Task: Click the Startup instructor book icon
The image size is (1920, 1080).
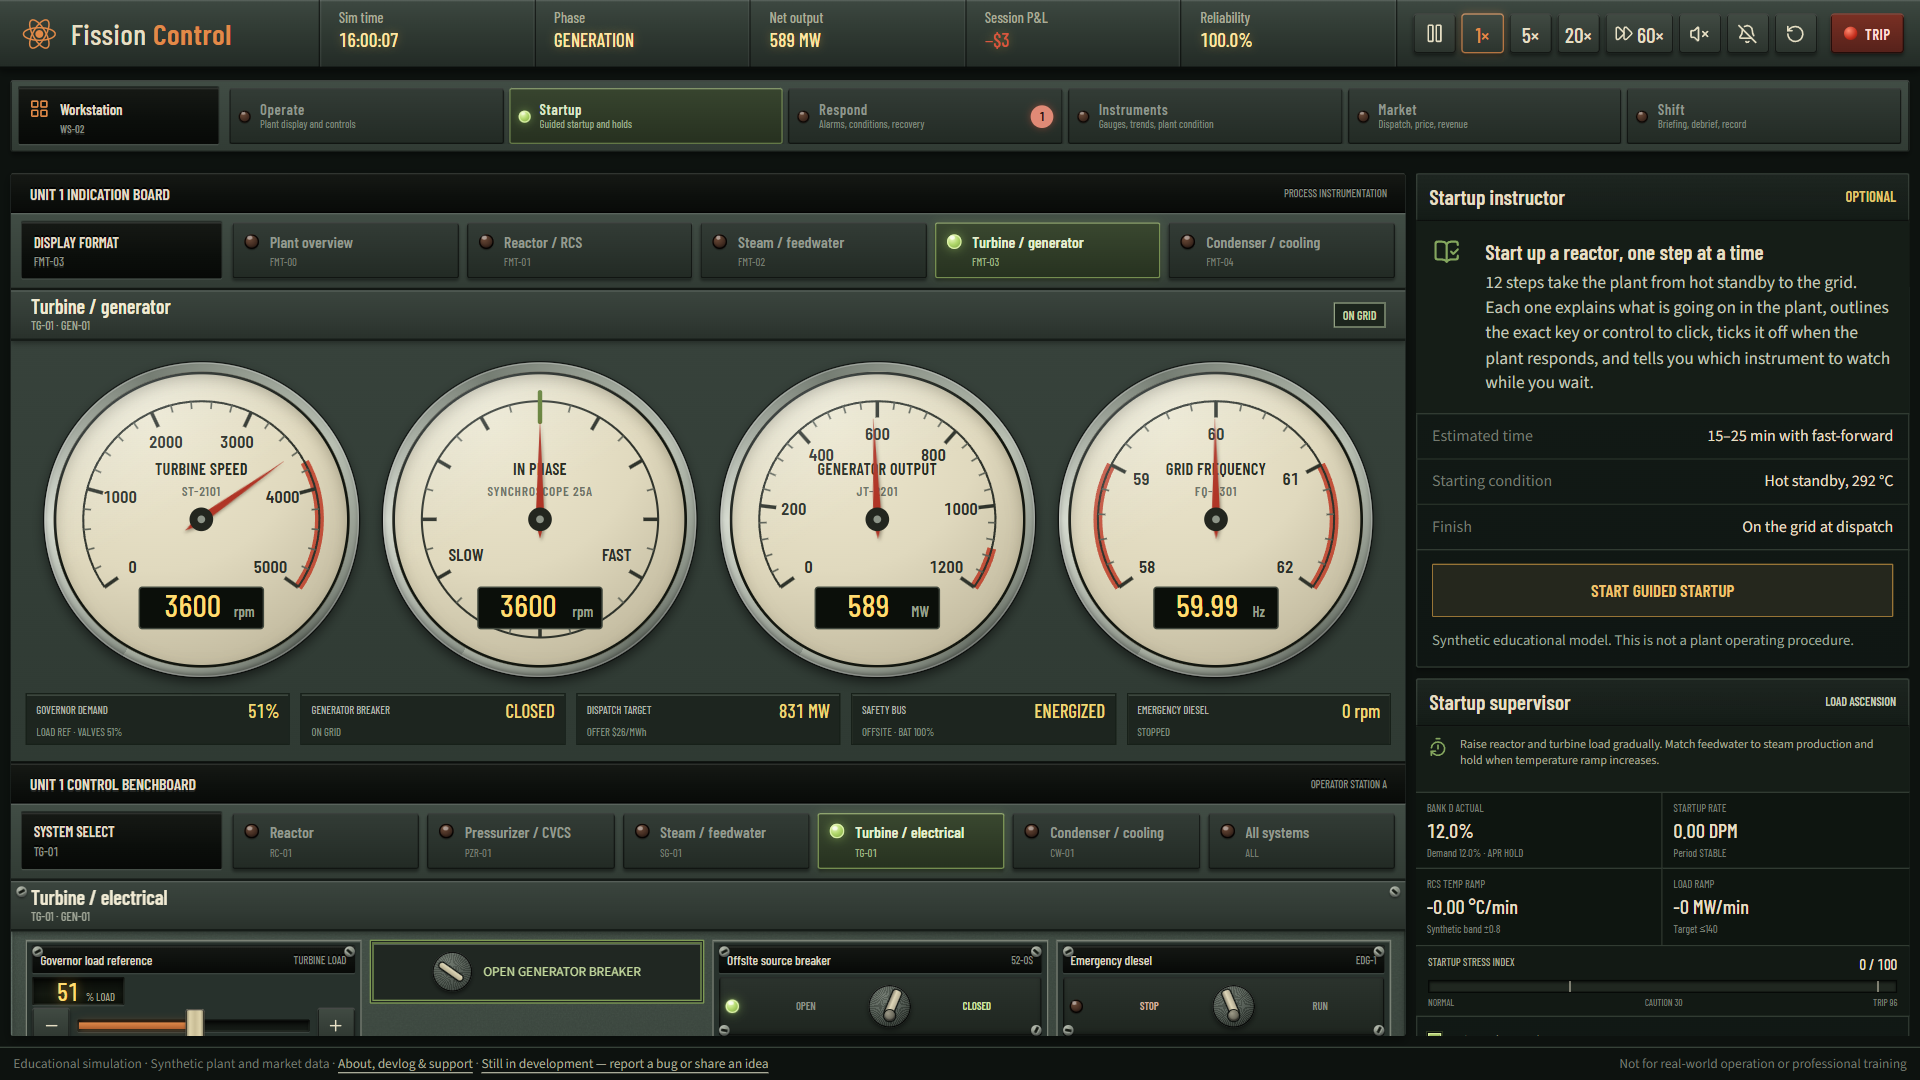Action: click(1447, 251)
